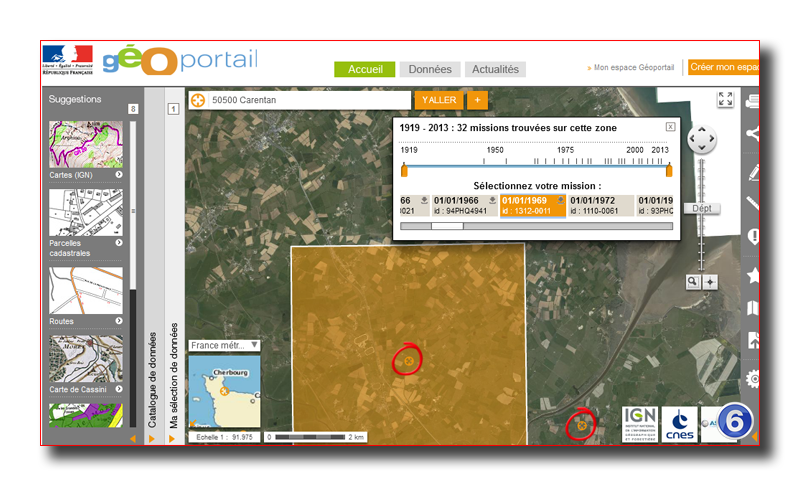
Task: Expand the Catalogue de données panel arrow
Action: pyautogui.click(x=152, y=439)
